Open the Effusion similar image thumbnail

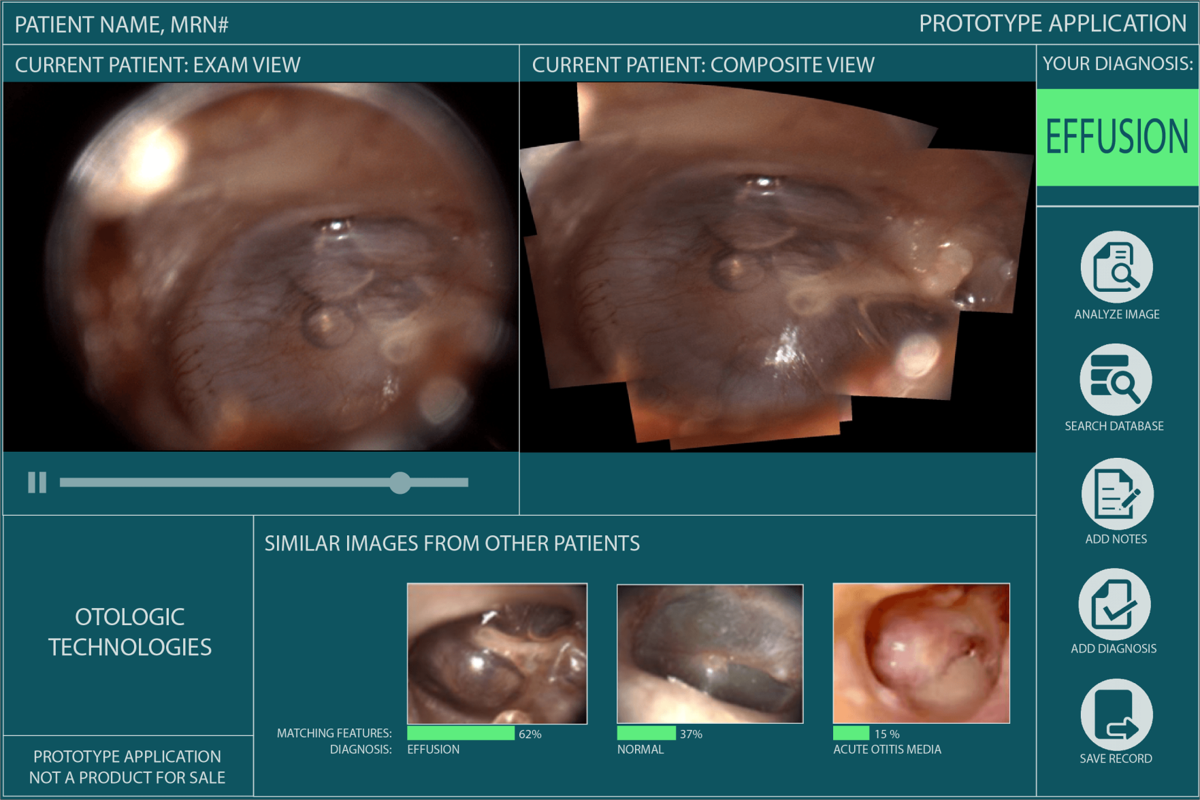point(497,653)
